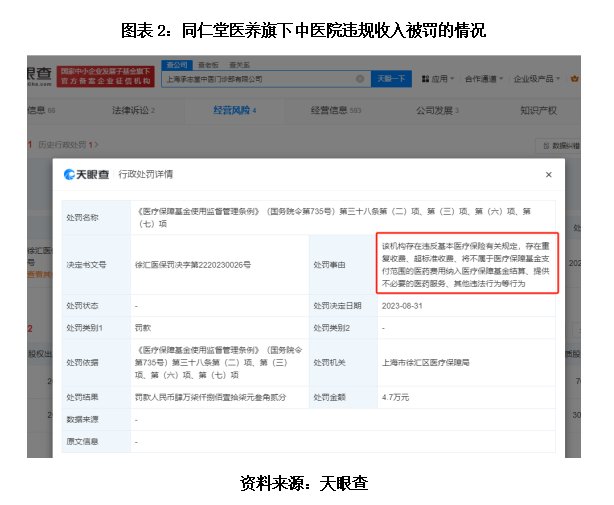The height and width of the screenshot is (505, 614).
Task: Select the 查关系 search tab
Action: point(239,65)
